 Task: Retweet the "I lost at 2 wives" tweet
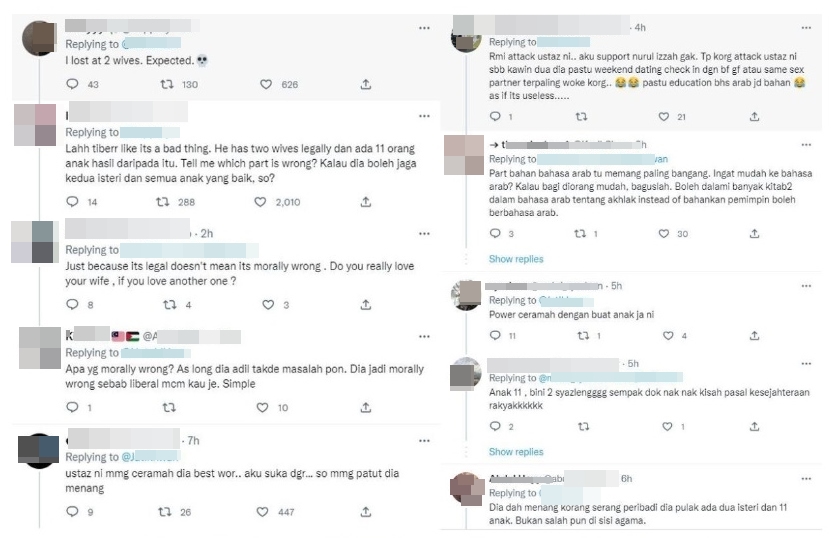[167, 84]
